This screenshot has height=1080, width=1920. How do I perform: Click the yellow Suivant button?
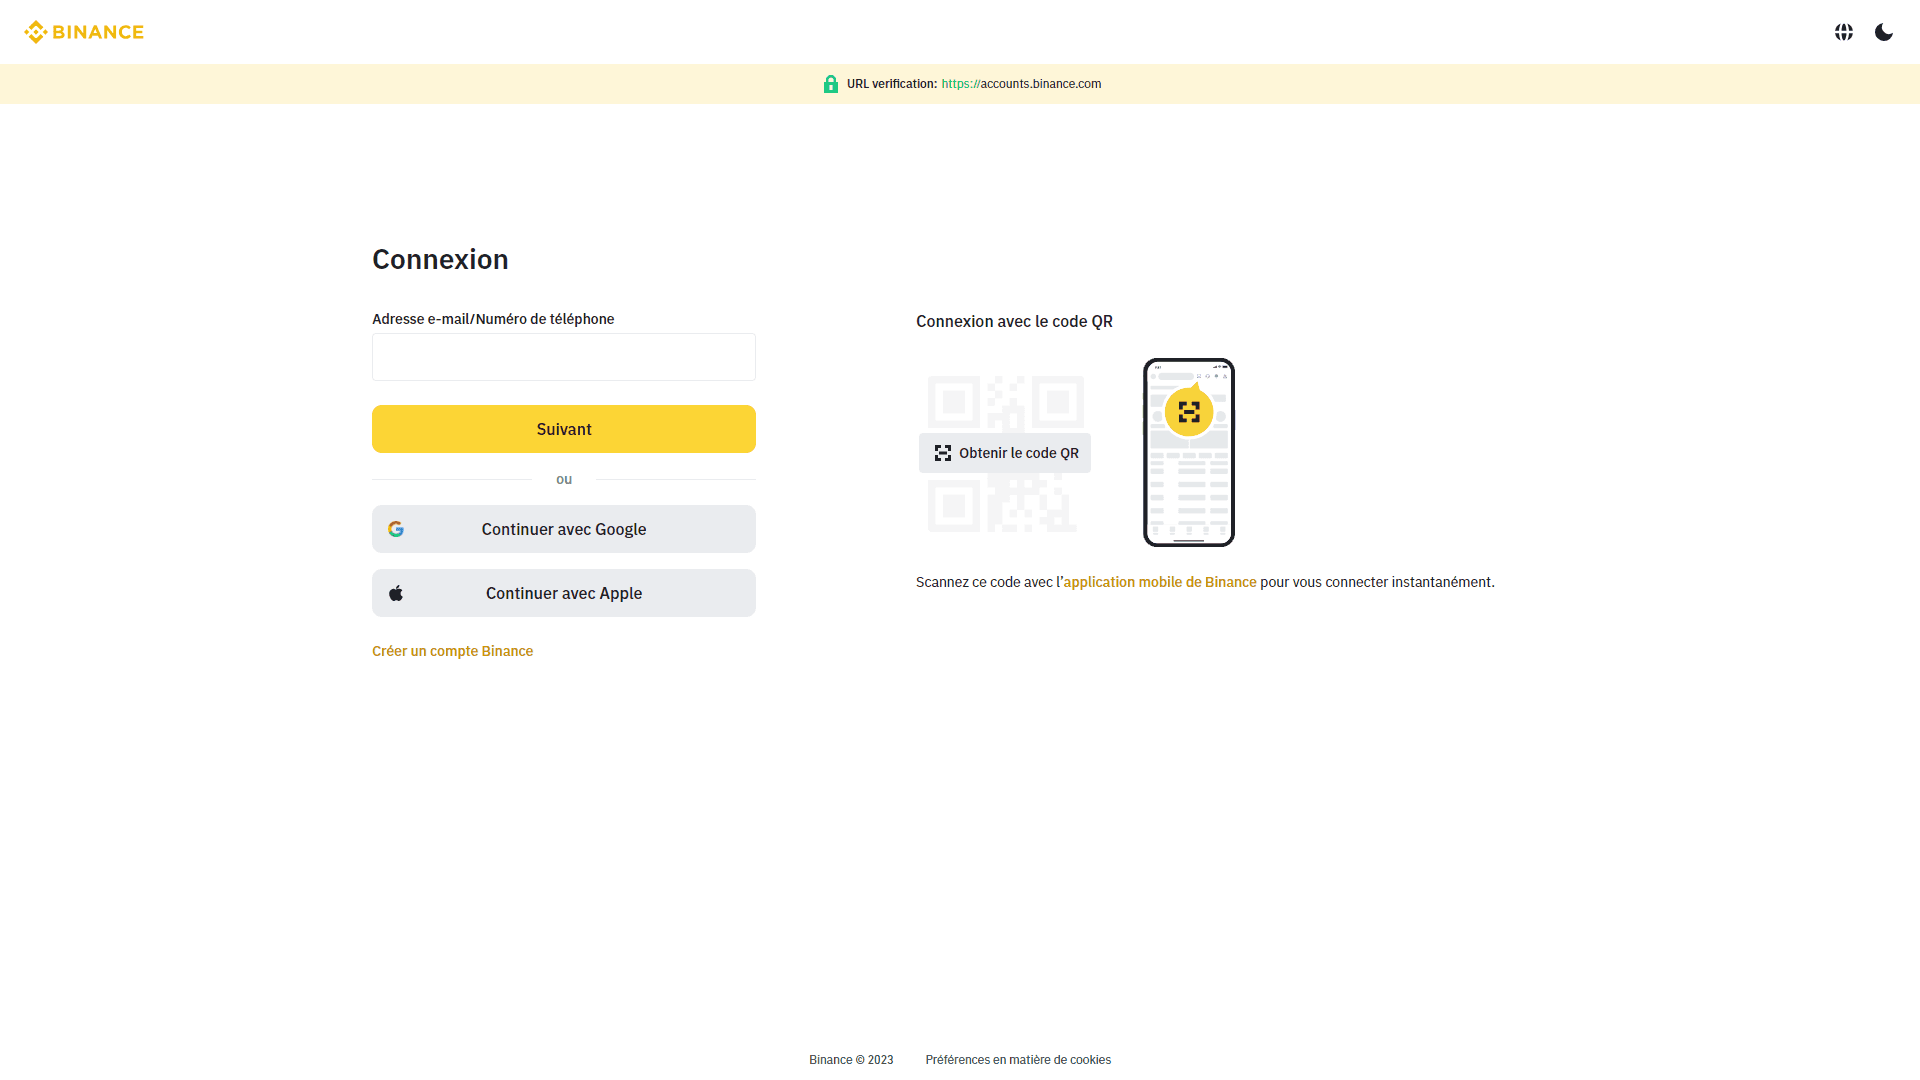coord(564,429)
